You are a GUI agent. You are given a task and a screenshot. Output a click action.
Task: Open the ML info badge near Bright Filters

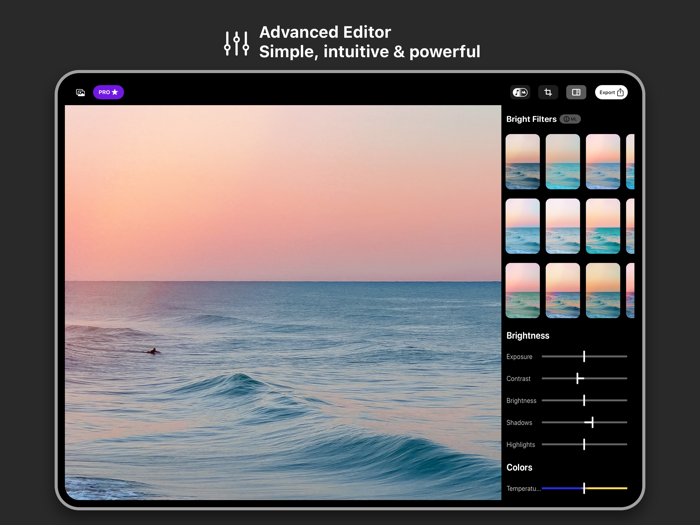(x=570, y=119)
